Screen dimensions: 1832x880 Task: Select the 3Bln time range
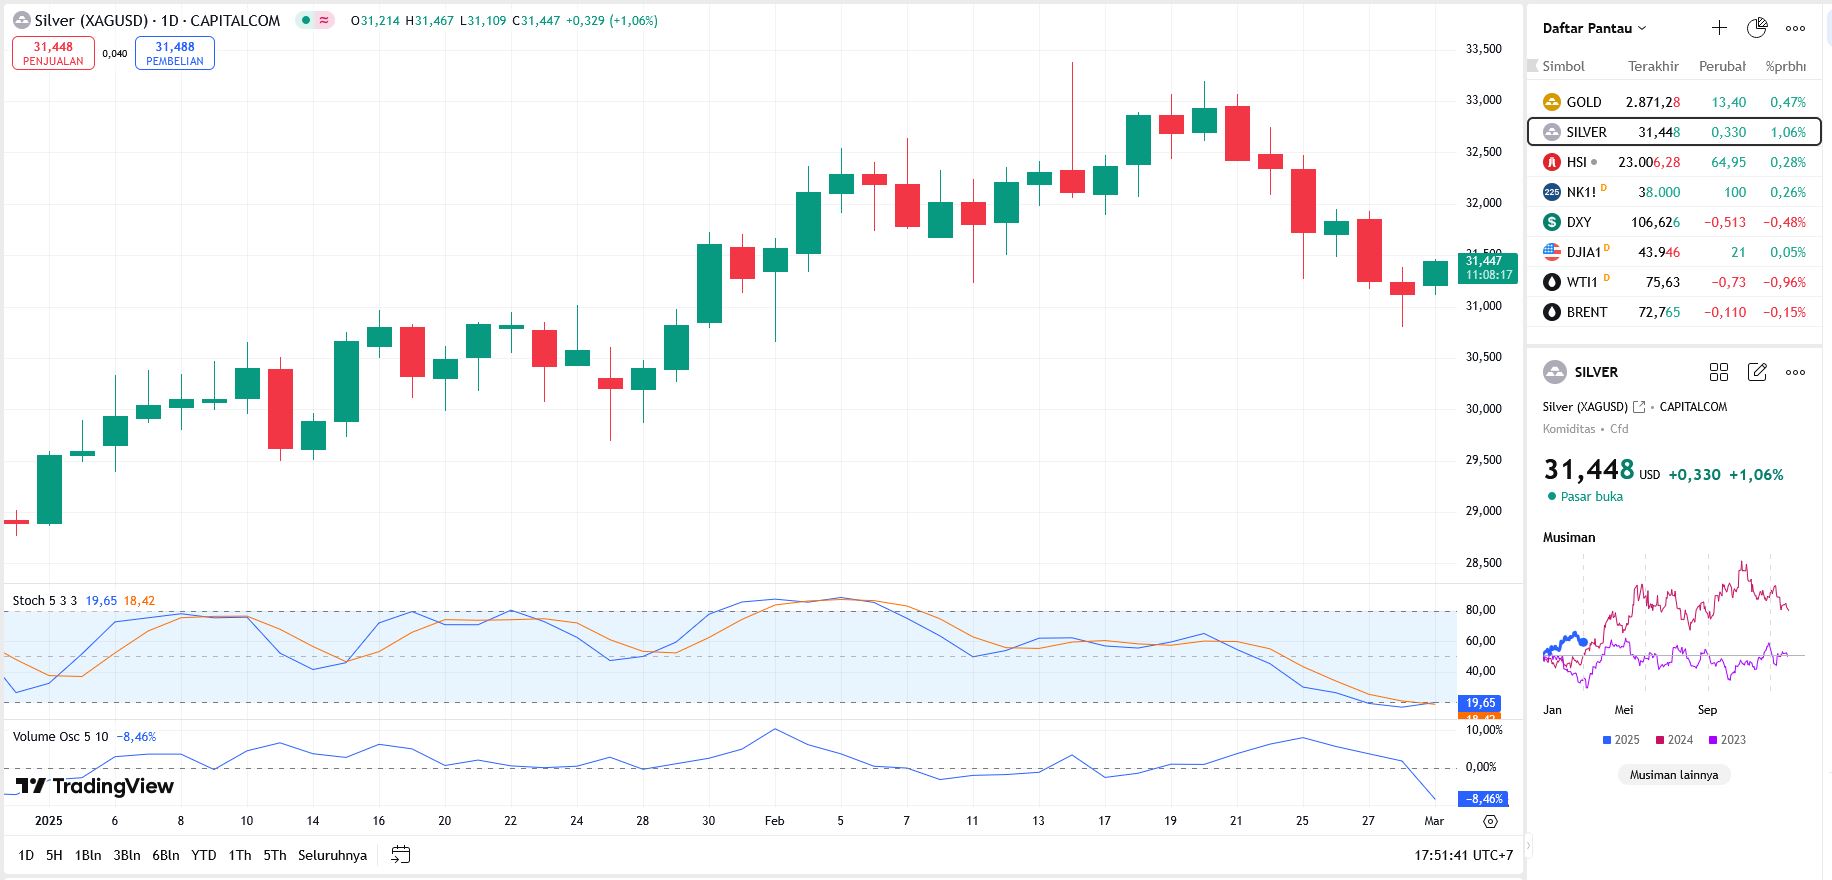127,855
